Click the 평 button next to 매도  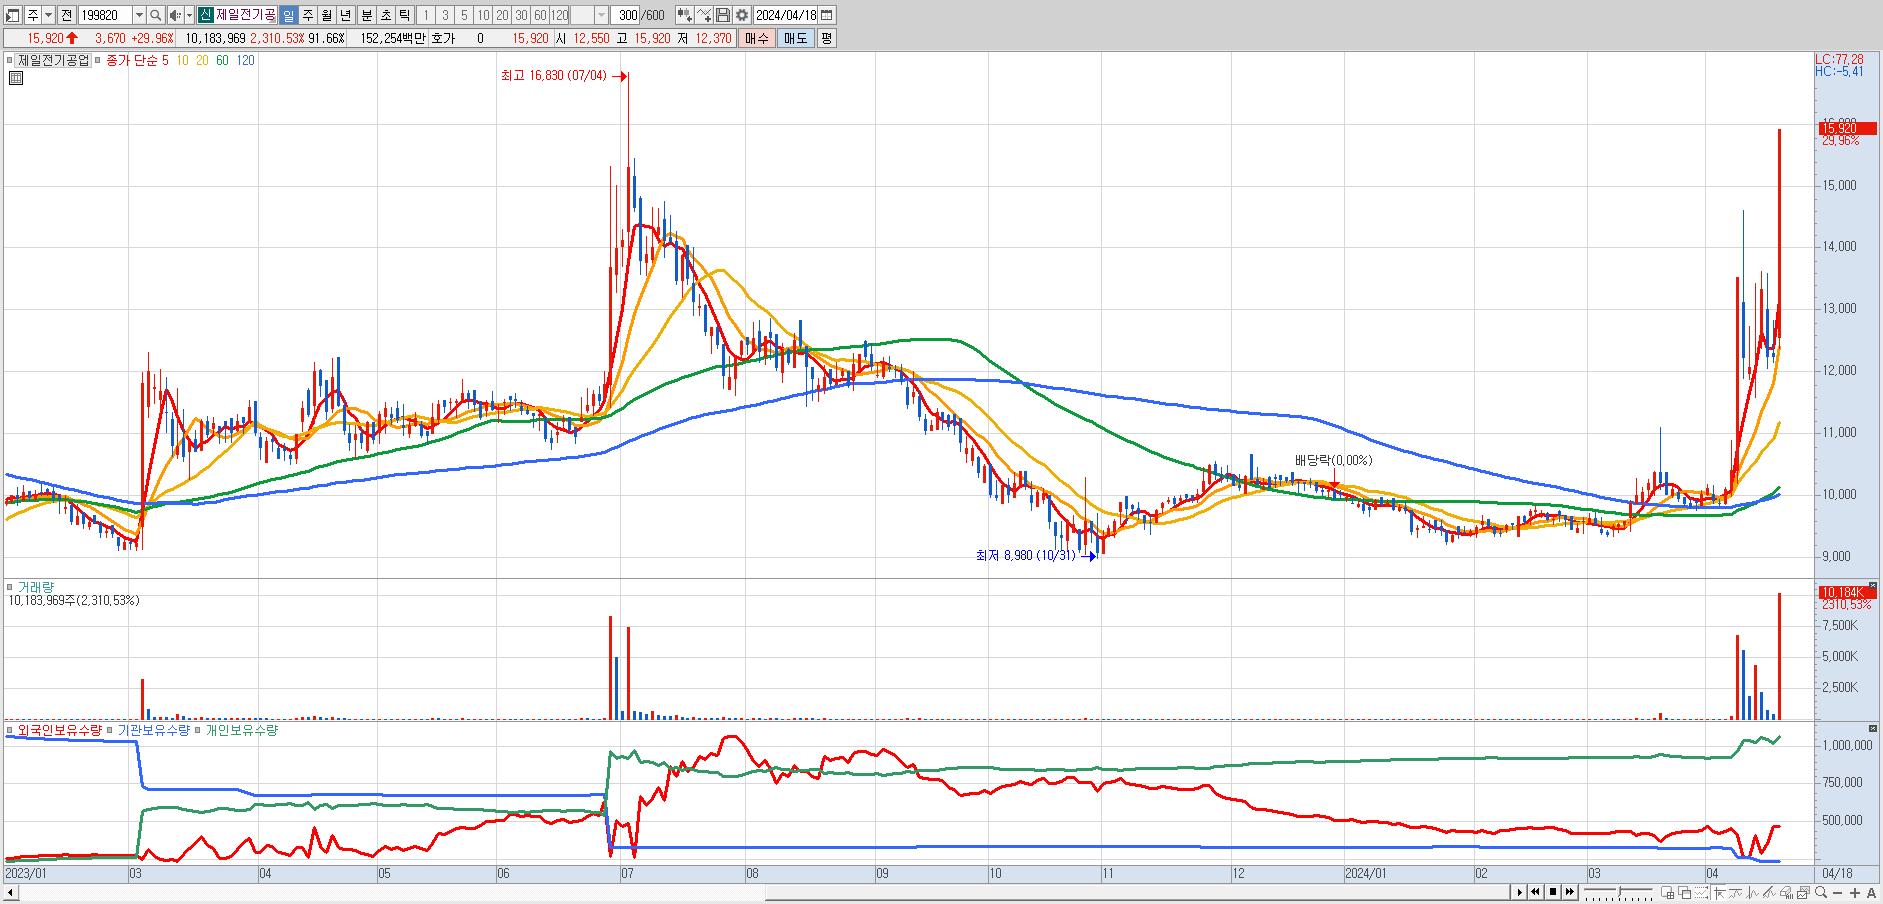tap(826, 38)
